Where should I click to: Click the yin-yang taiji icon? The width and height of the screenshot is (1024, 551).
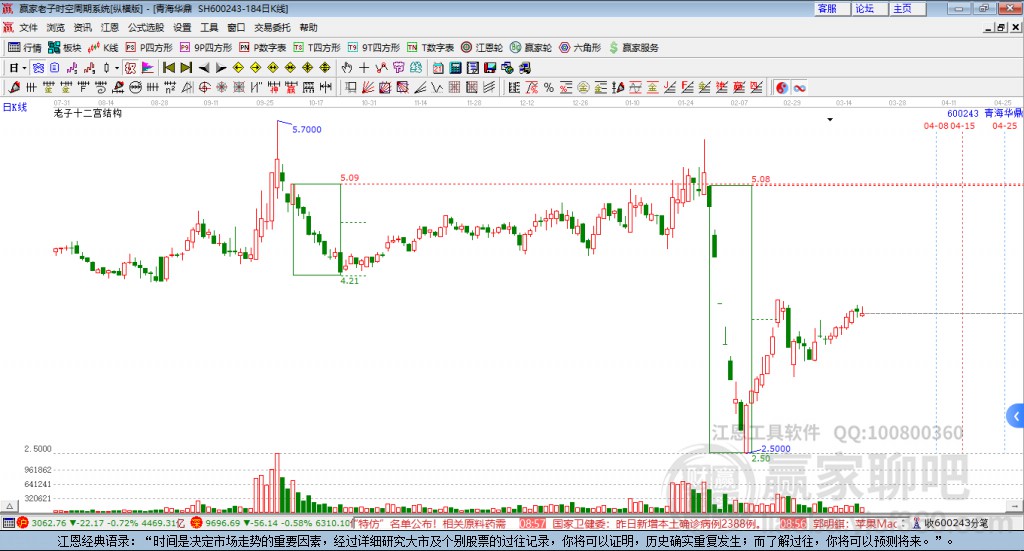(x=782, y=87)
